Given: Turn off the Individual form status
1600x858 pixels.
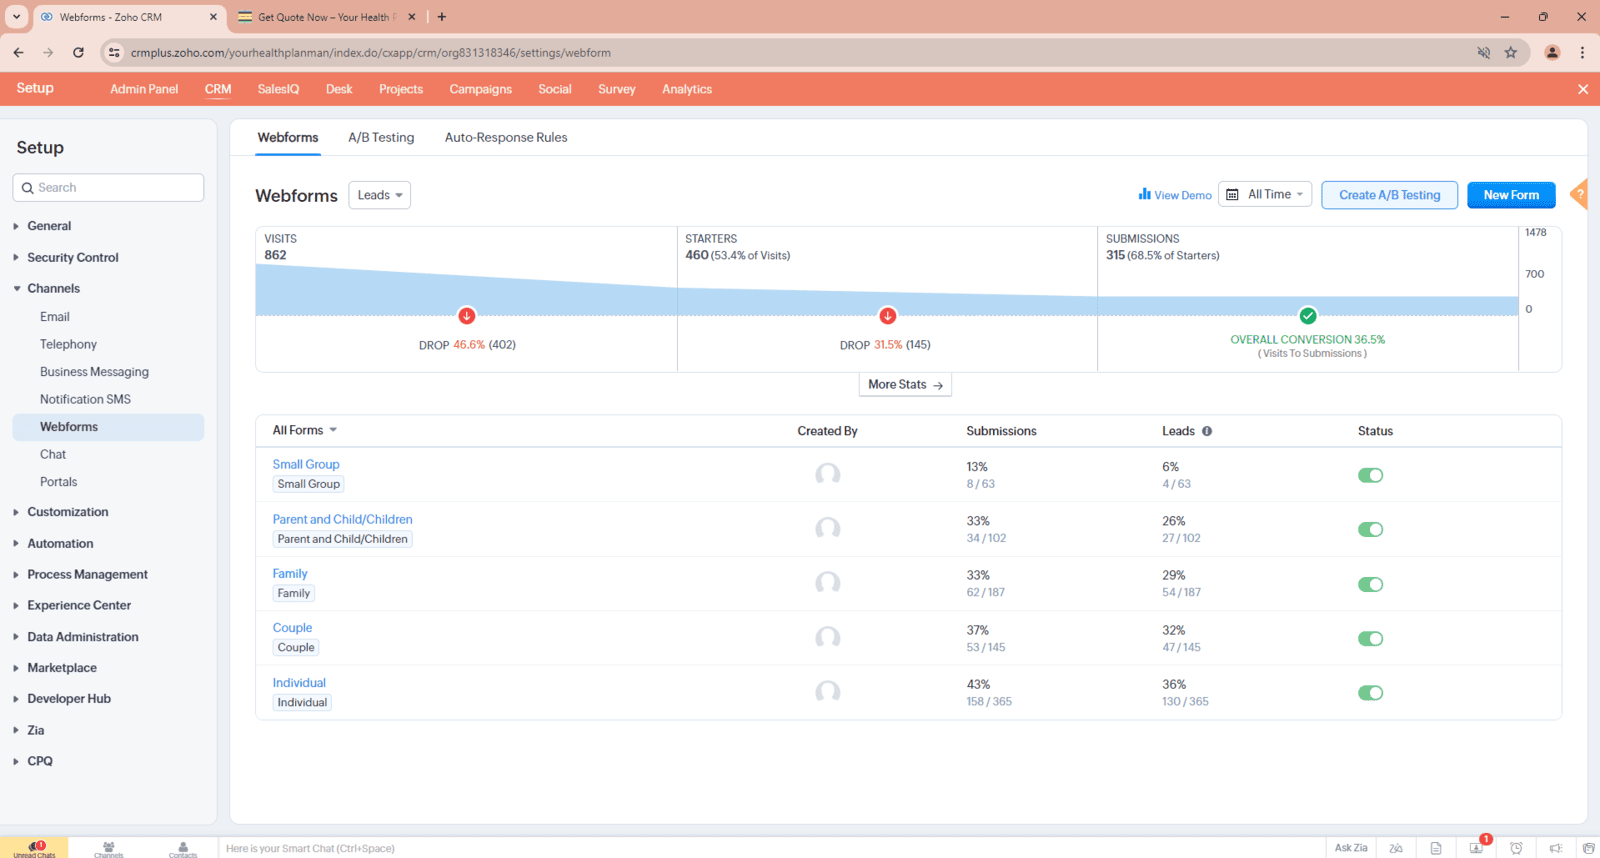Looking at the screenshot, I should (x=1370, y=693).
